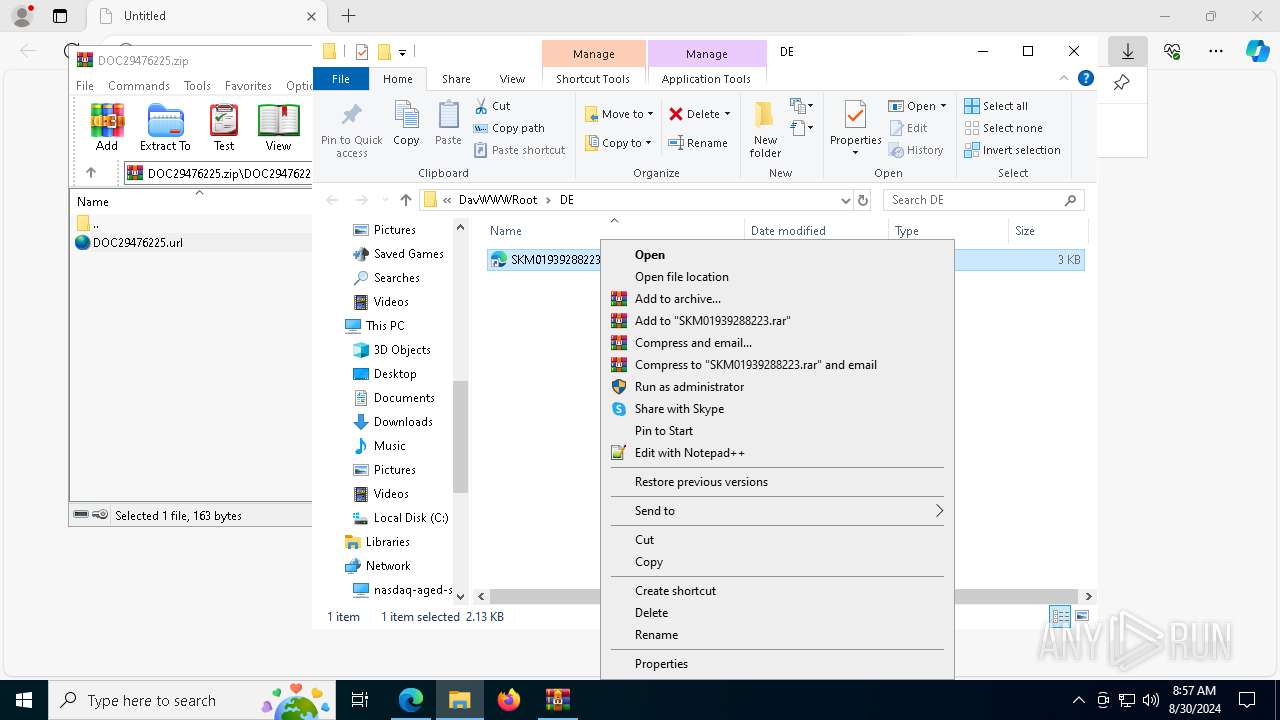Click New folder button

pos(765,130)
